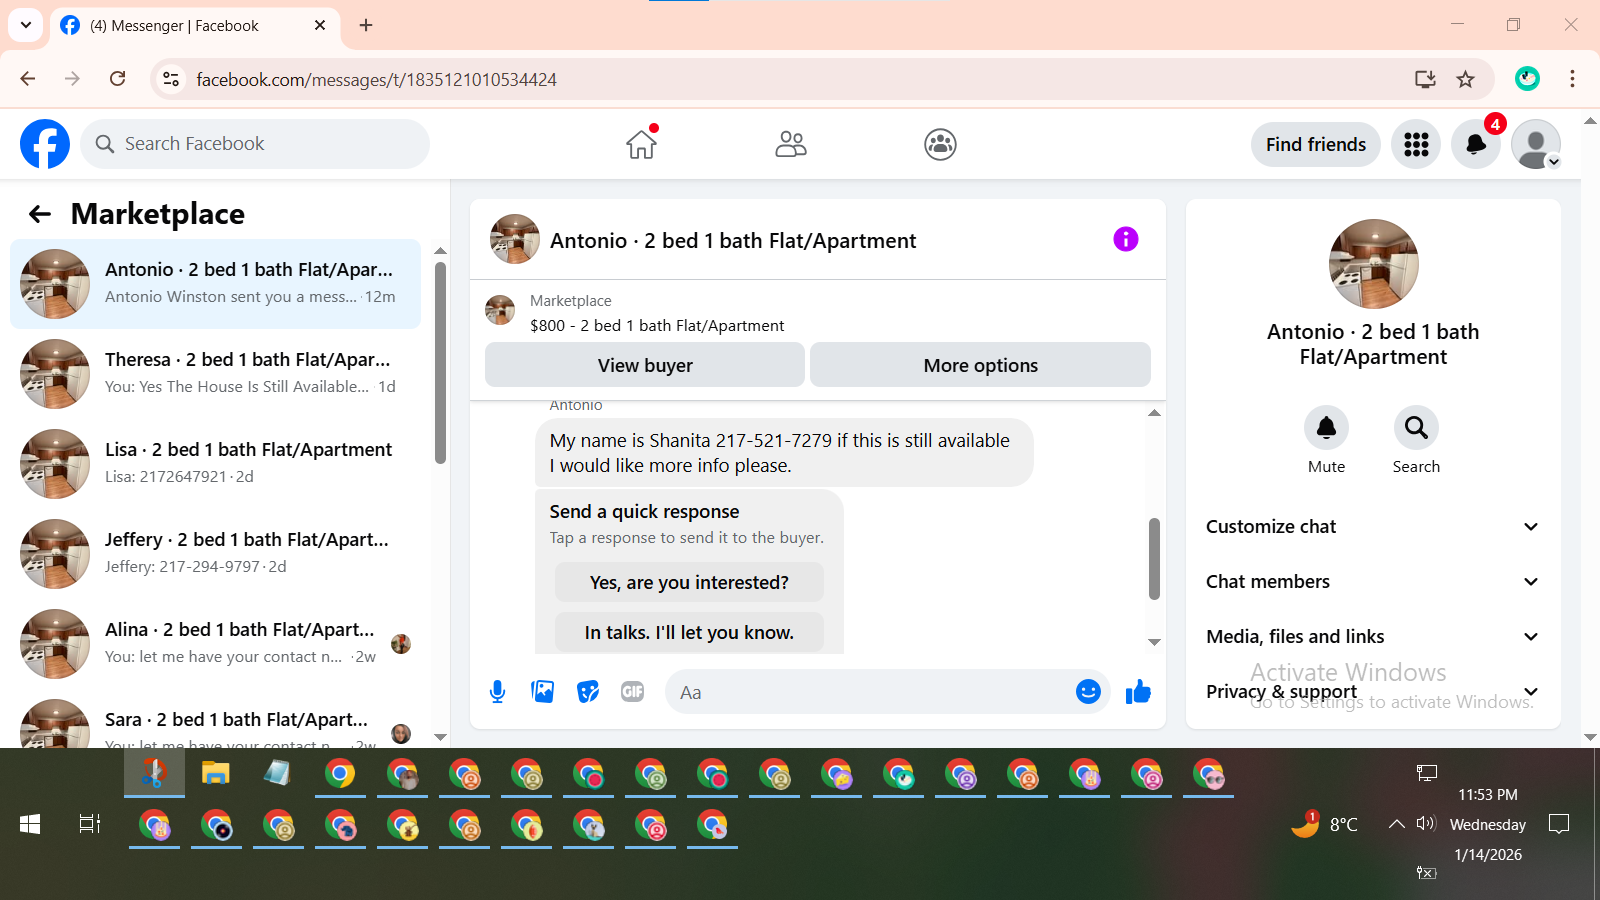Viewport: 1600px width, 900px height.
Task: Open a new browser tab with plus
Action: point(366,25)
